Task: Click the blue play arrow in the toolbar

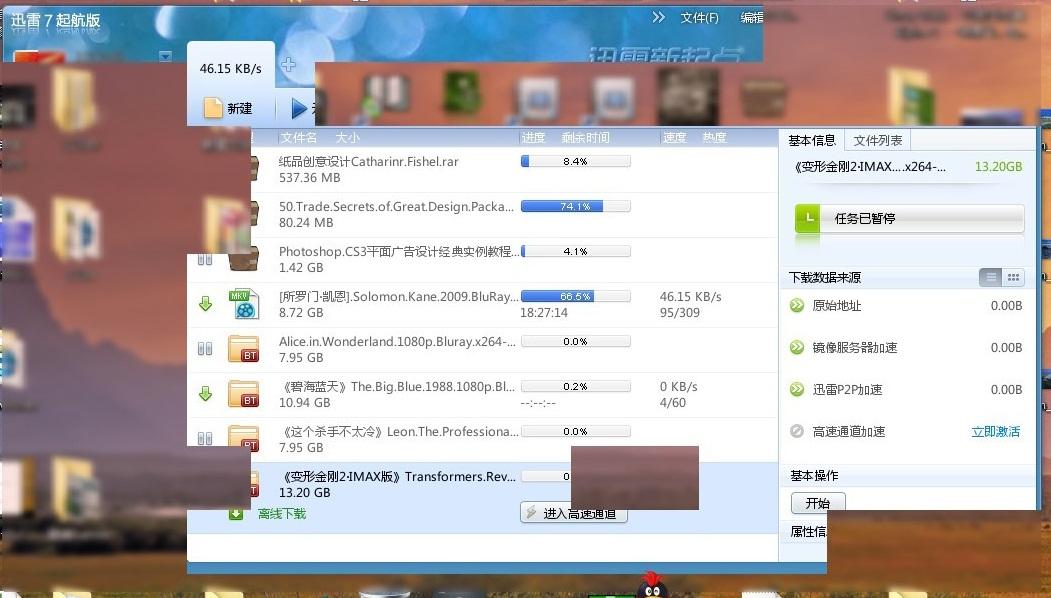Action: 300,108
